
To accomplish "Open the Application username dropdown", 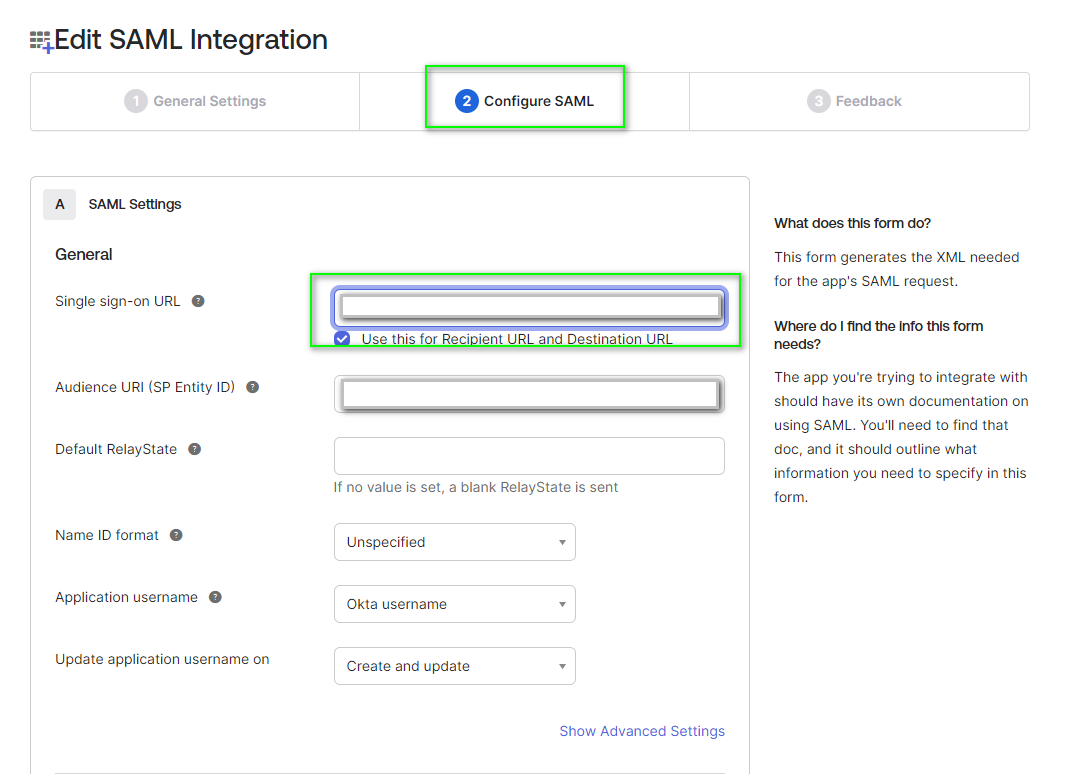I will [454, 604].
